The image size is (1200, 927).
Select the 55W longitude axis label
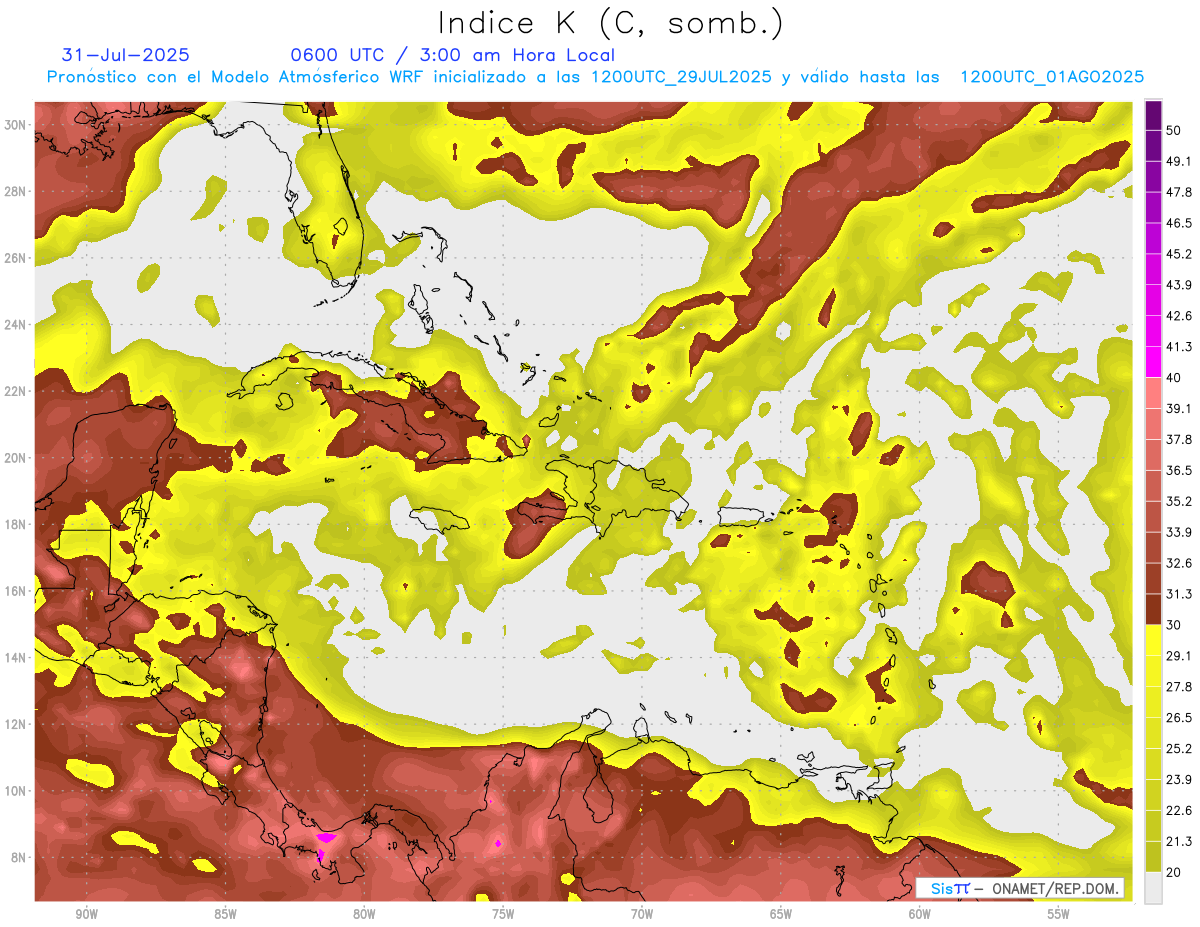[x=1059, y=914]
